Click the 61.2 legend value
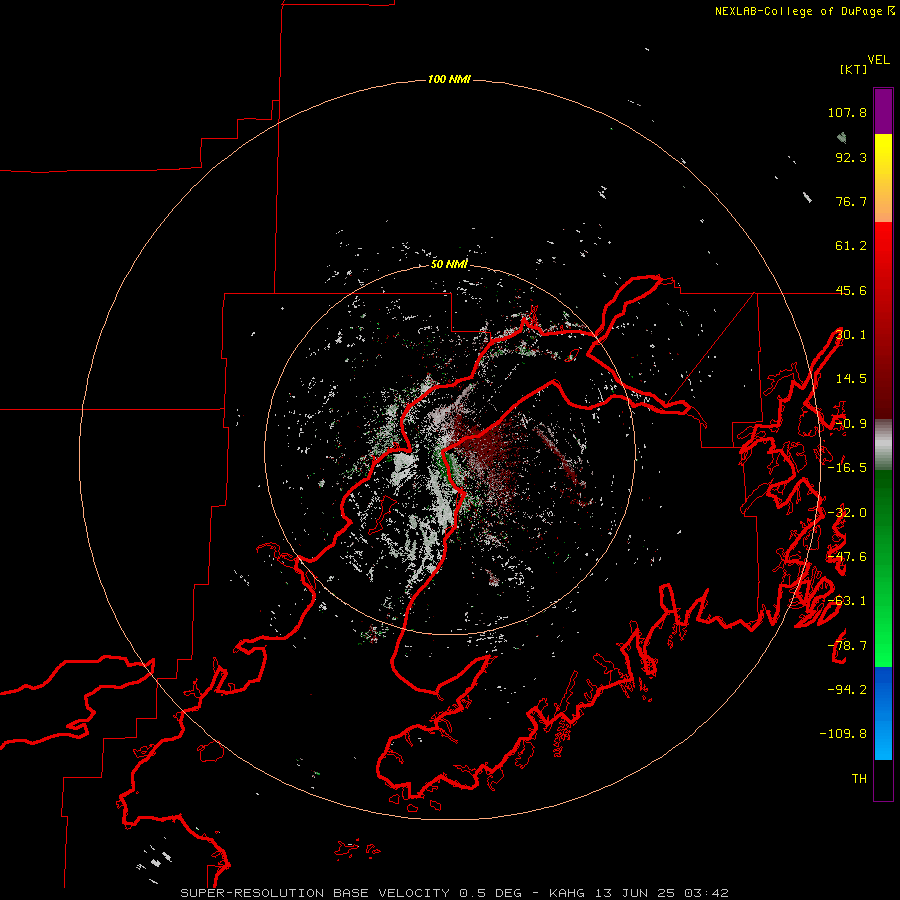The image size is (900, 900). pyautogui.click(x=851, y=246)
